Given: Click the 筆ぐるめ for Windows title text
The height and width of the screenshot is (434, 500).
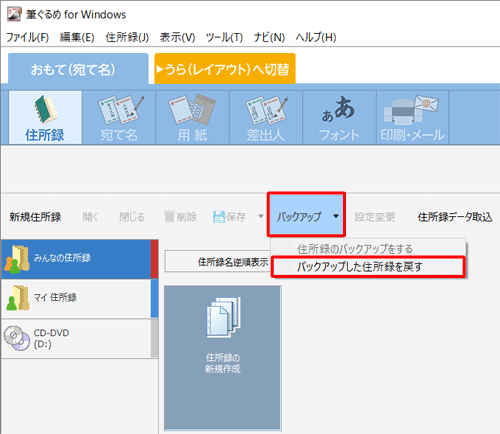Looking at the screenshot, I should 76,14.
